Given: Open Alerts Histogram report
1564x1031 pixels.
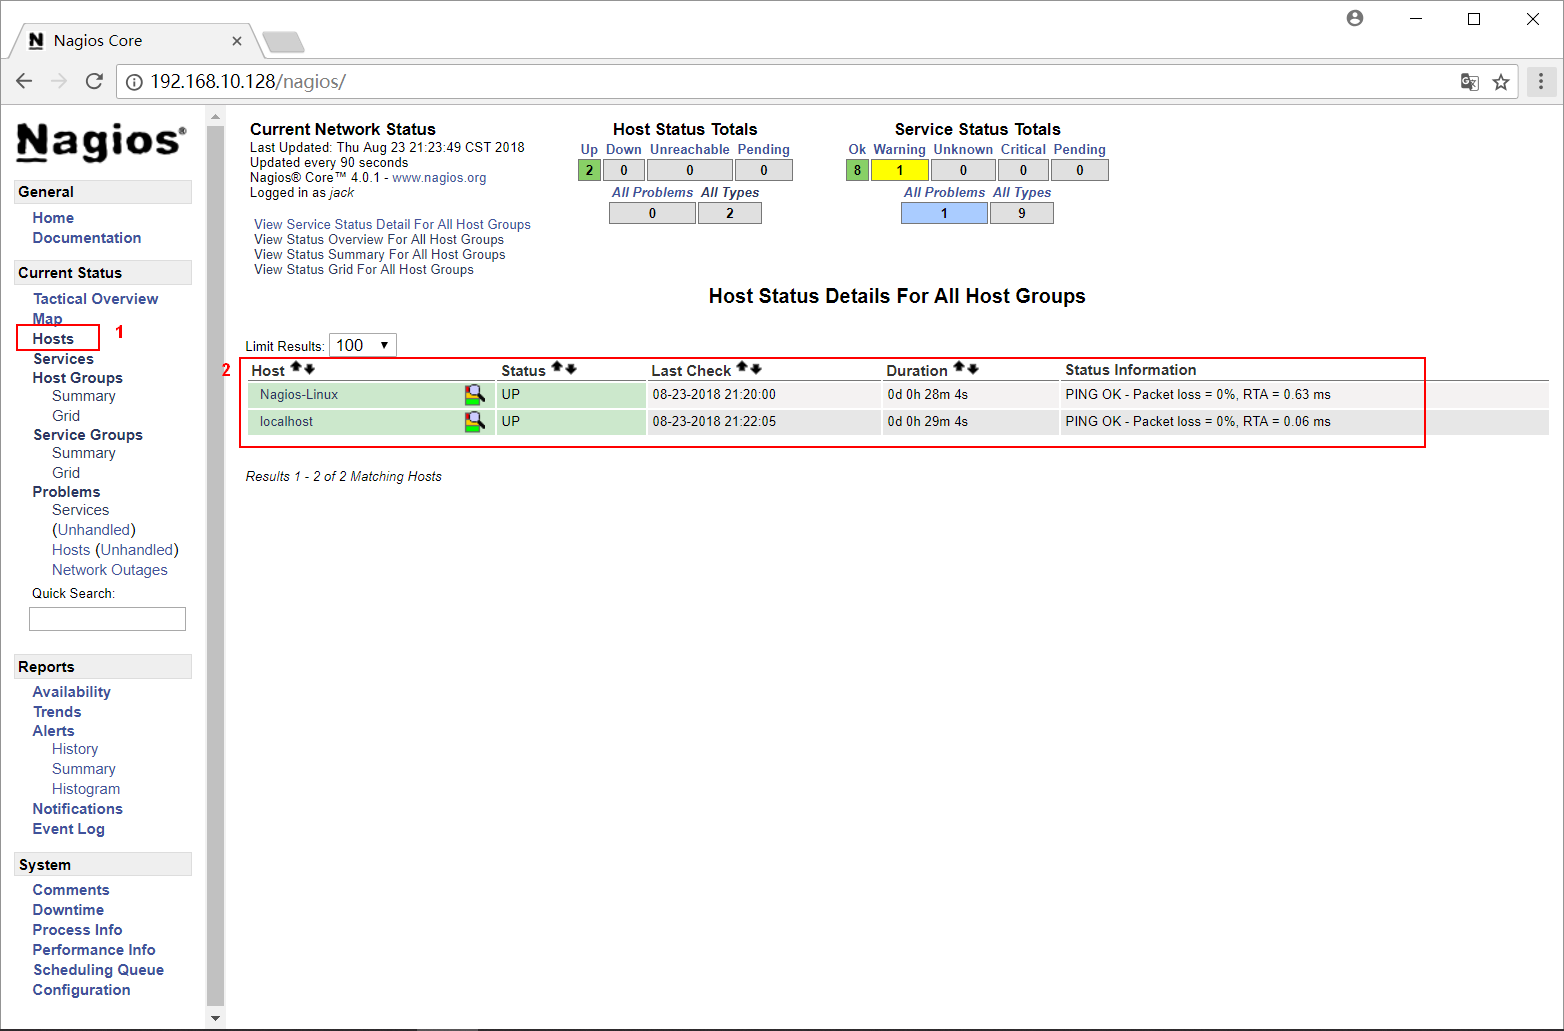Looking at the screenshot, I should (x=86, y=789).
